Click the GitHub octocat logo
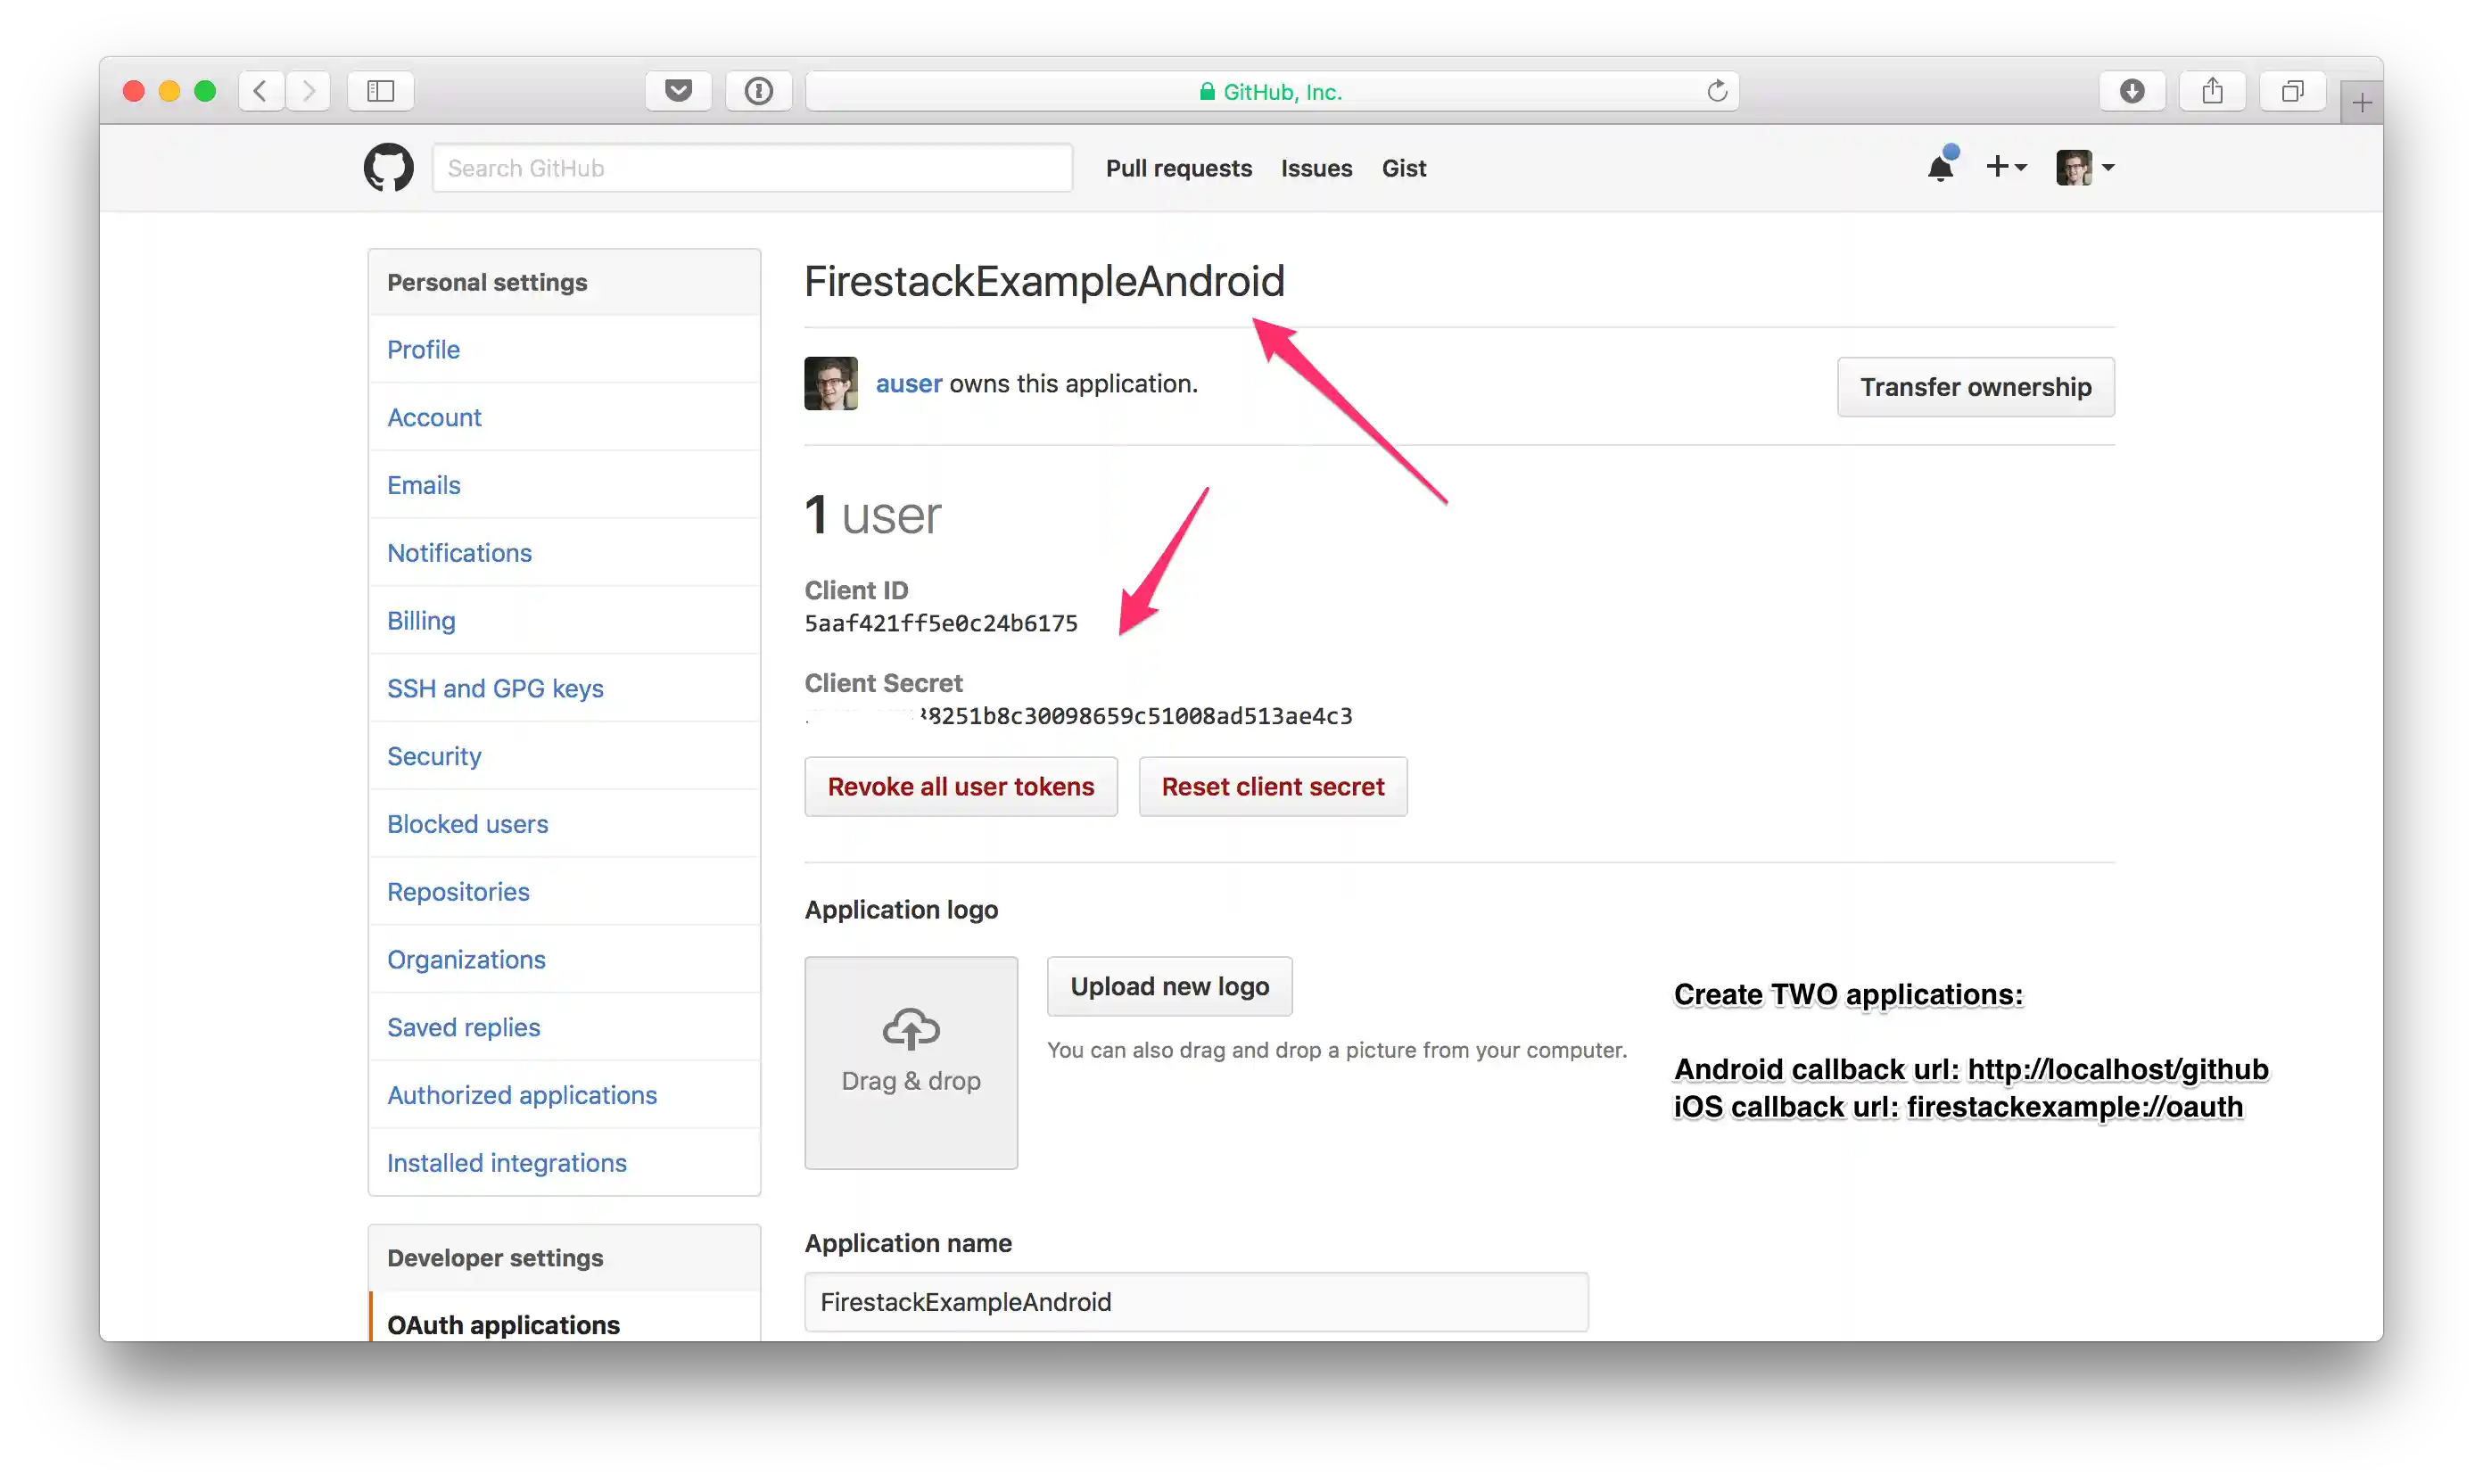The image size is (2483, 1484). [x=388, y=167]
